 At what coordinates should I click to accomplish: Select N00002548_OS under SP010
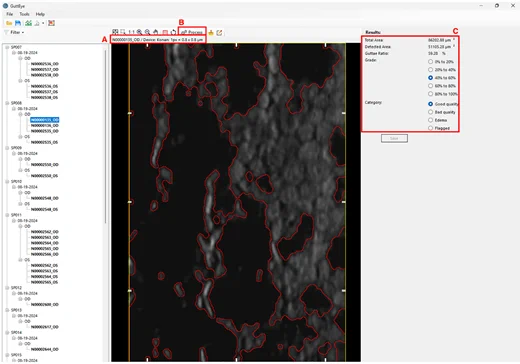coord(44,209)
